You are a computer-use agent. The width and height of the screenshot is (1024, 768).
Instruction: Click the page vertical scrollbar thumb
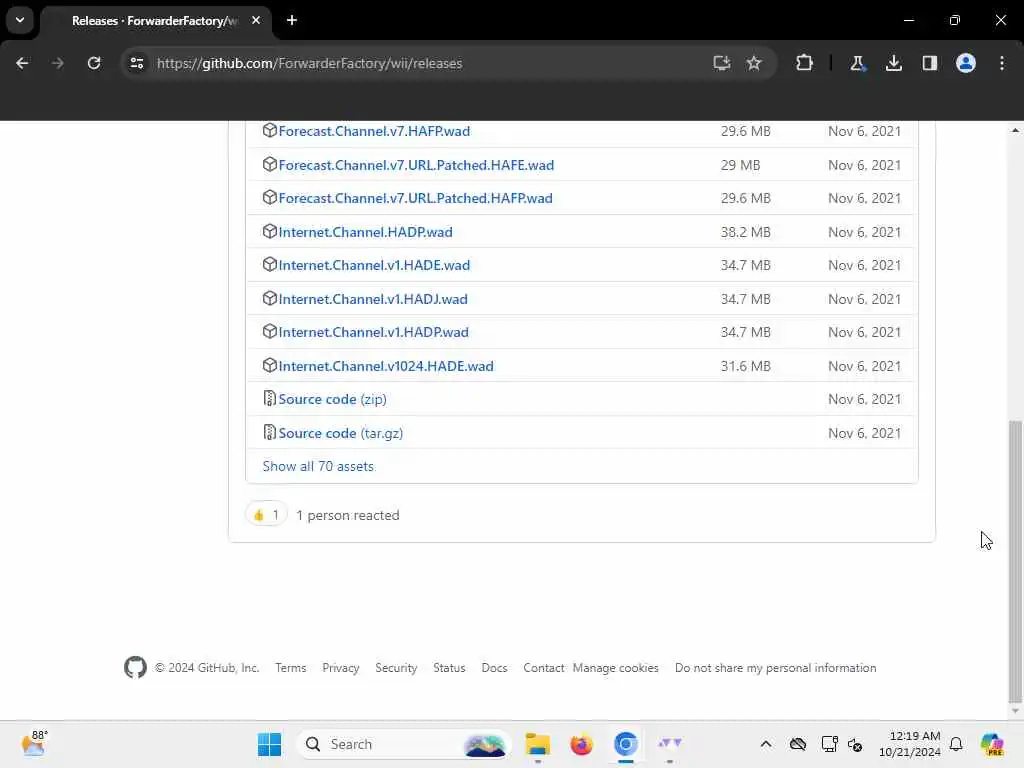click(x=1015, y=562)
